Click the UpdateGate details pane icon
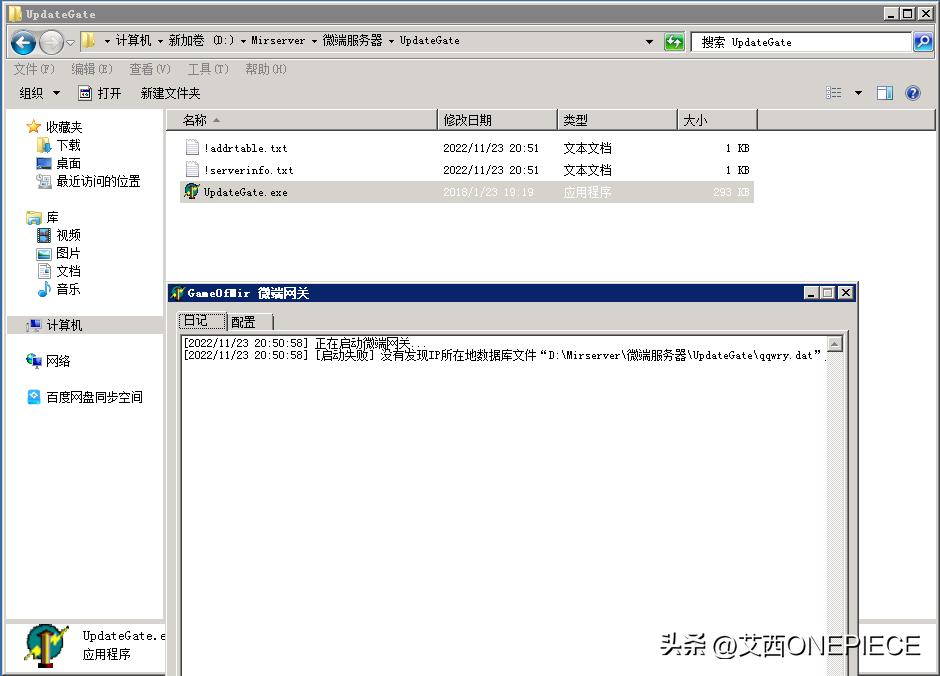This screenshot has height=676, width=940. tap(46, 645)
